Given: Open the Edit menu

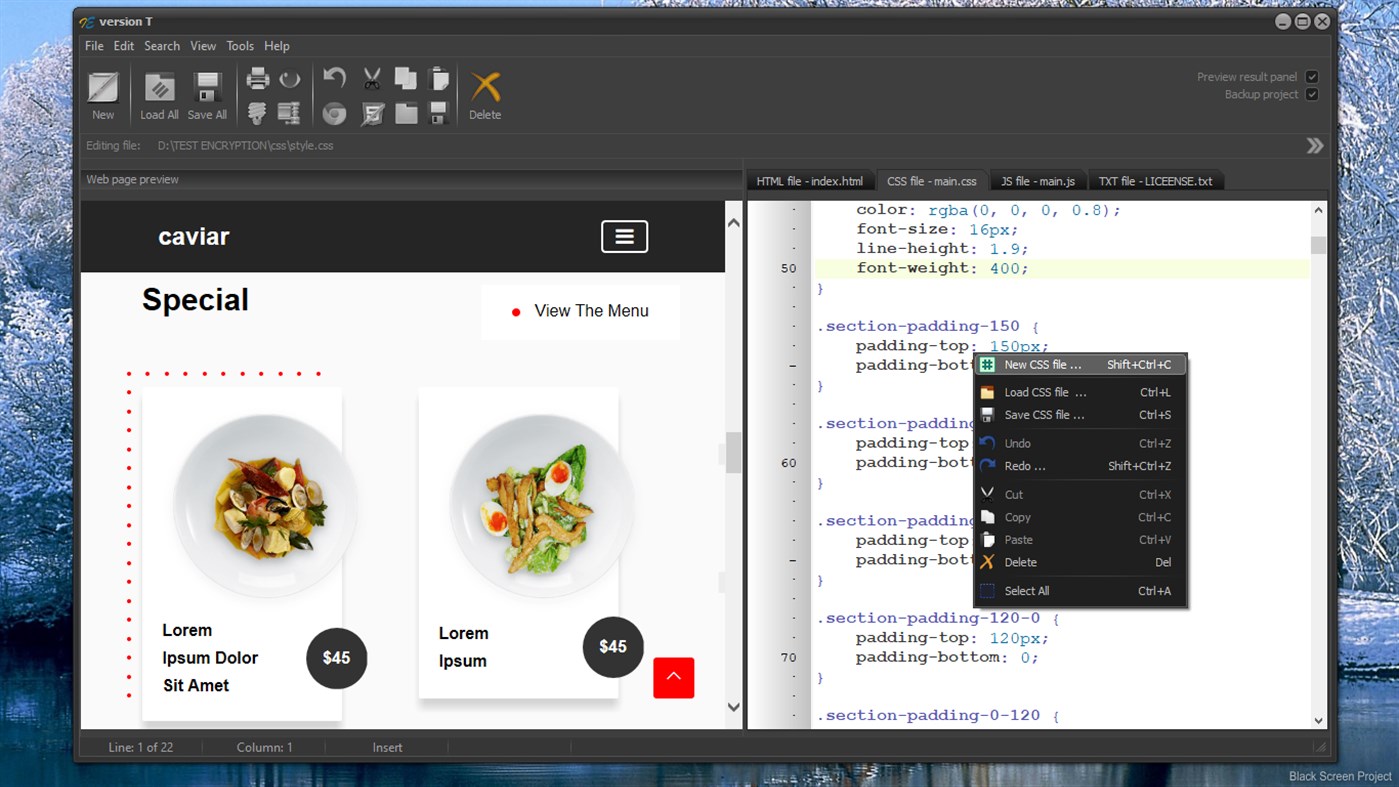Looking at the screenshot, I should pyautogui.click(x=124, y=46).
